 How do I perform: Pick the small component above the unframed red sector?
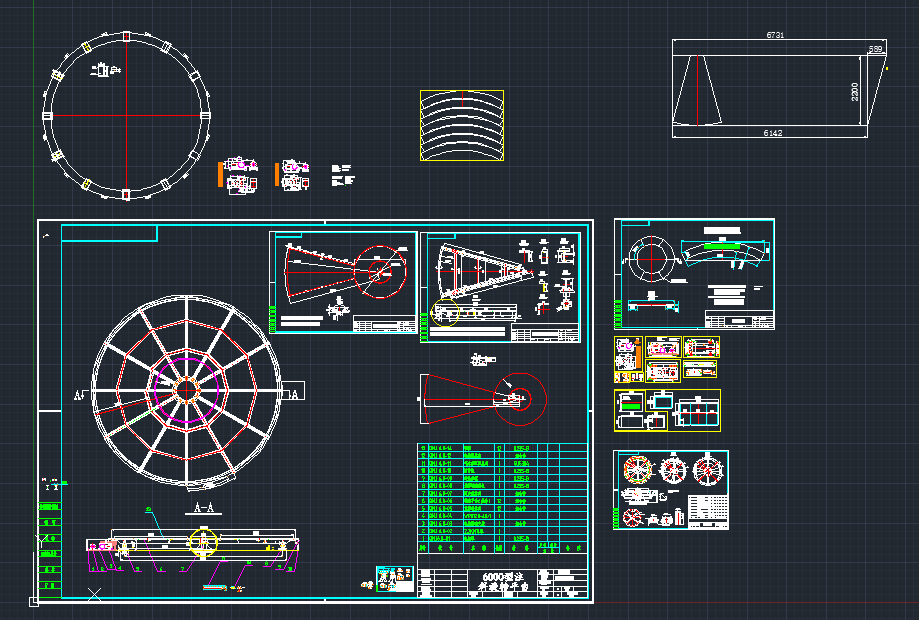[x=483, y=359]
